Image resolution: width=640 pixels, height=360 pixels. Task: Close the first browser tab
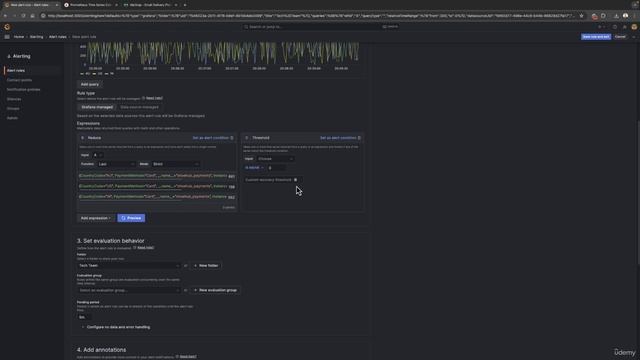(x=57, y=5)
